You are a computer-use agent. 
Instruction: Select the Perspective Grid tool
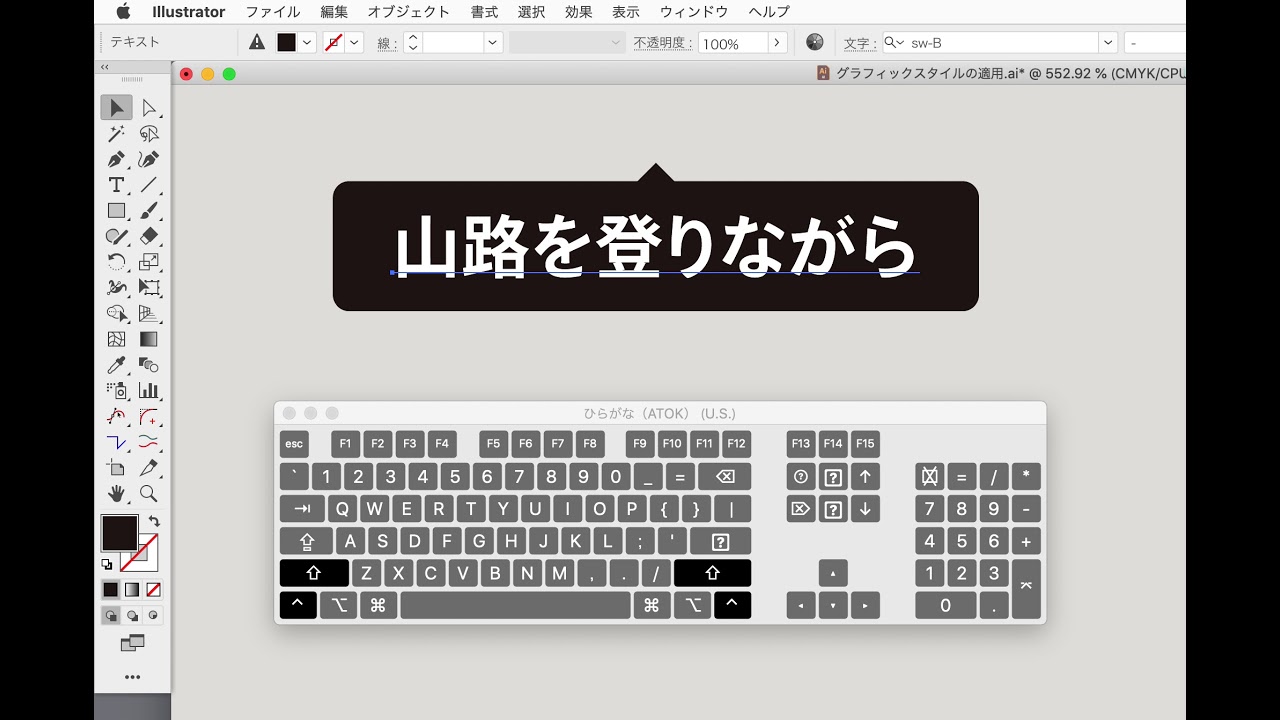(x=149, y=314)
